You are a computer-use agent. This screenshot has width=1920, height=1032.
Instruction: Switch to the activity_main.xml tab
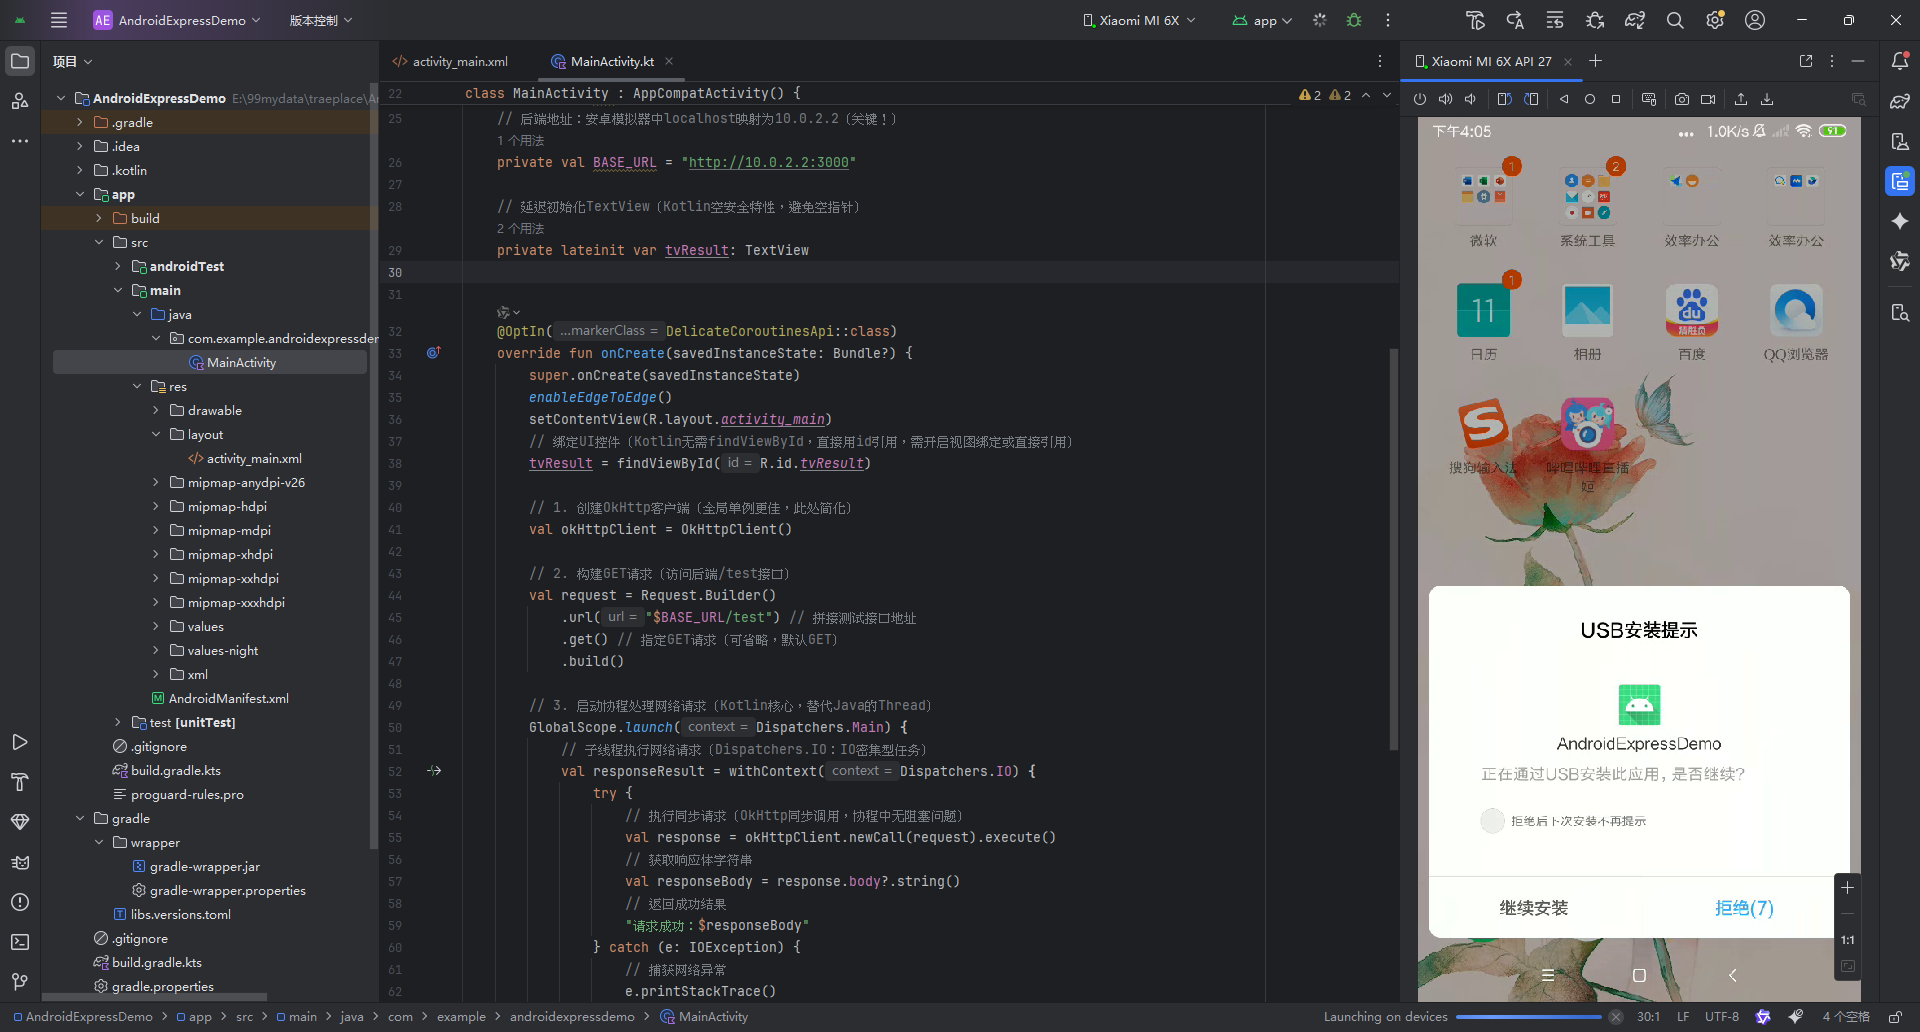click(451, 61)
